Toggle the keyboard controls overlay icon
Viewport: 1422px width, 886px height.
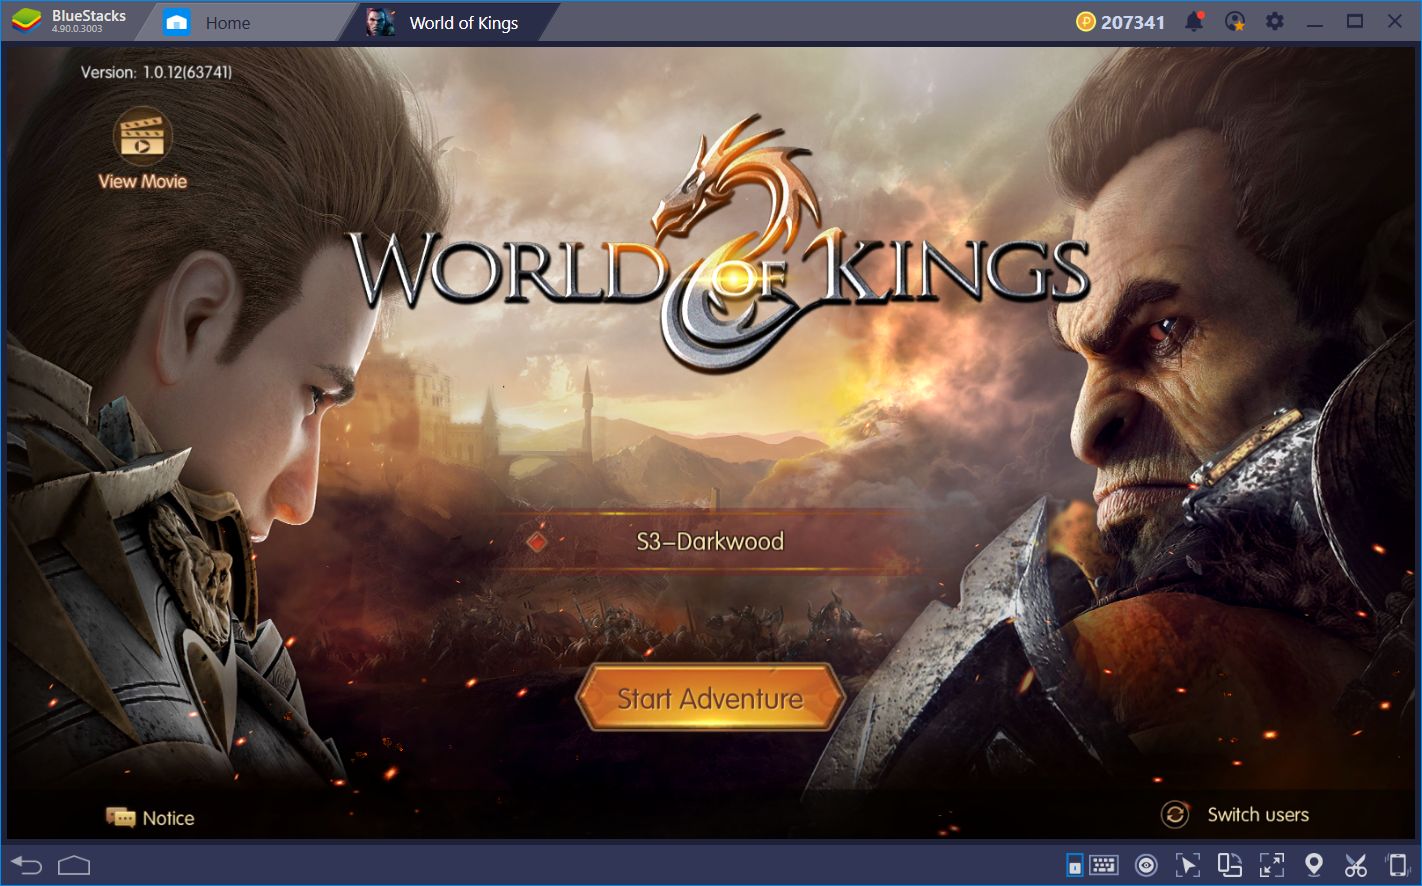coord(1074,865)
